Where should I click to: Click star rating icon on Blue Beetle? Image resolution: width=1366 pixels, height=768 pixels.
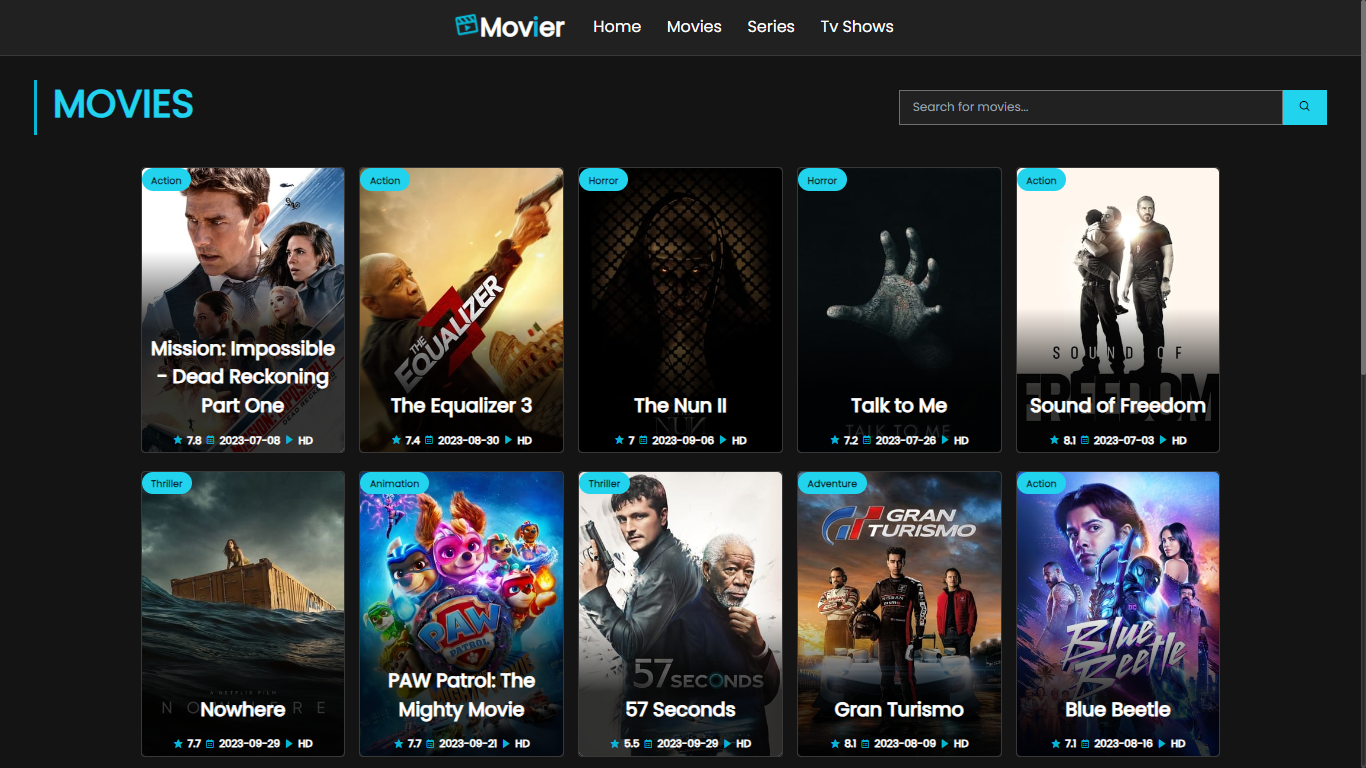point(1056,744)
